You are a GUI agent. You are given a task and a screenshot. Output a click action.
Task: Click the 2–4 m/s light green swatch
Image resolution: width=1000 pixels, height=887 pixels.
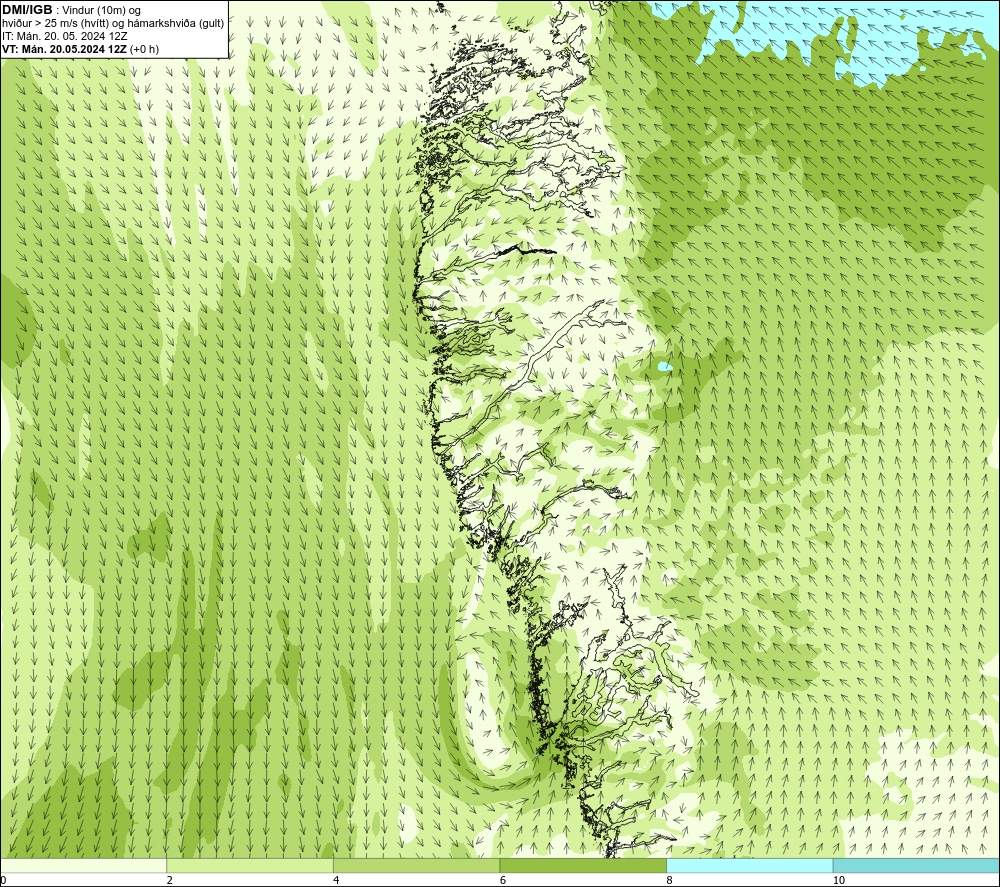(250, 865)
